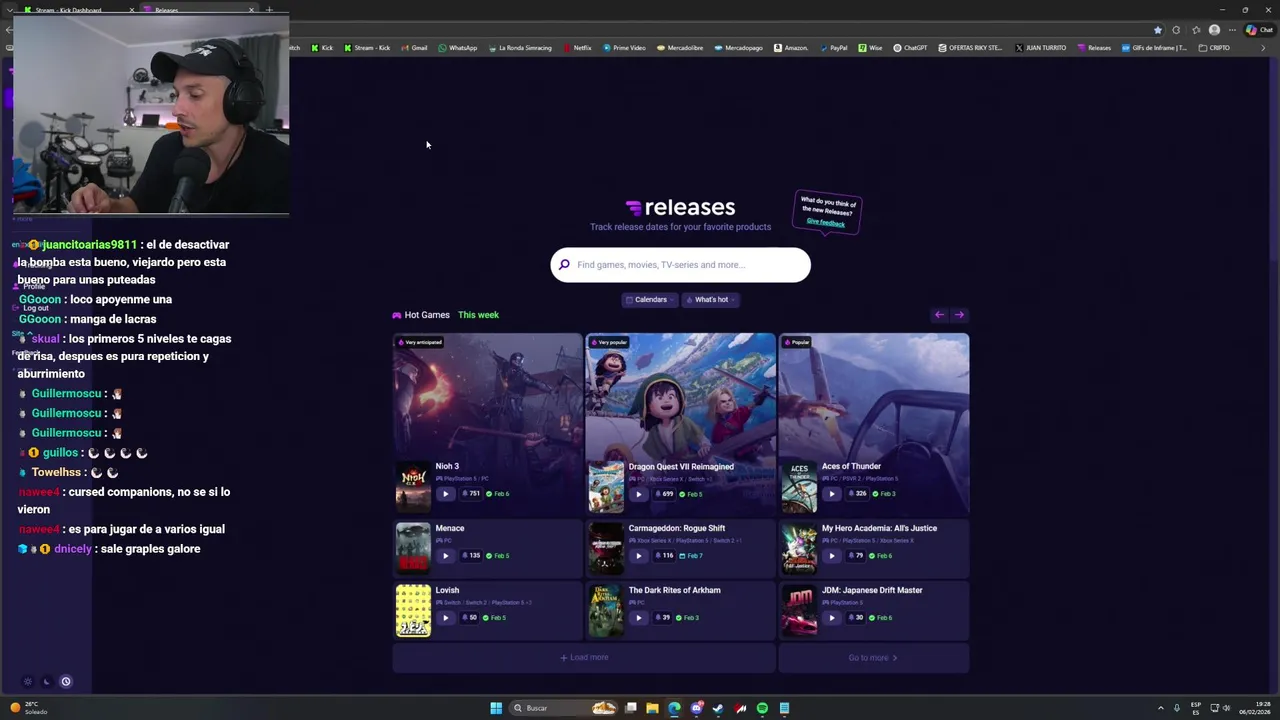Bookmark this page with the star icon
The width and height of the screenshot is (1280, 720).
(1158, 30)
